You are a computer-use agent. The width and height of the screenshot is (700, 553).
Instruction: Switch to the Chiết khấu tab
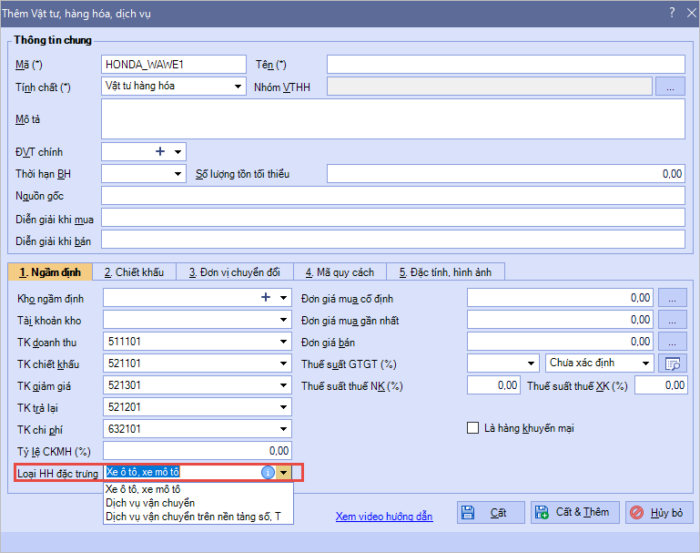point(133,272)
